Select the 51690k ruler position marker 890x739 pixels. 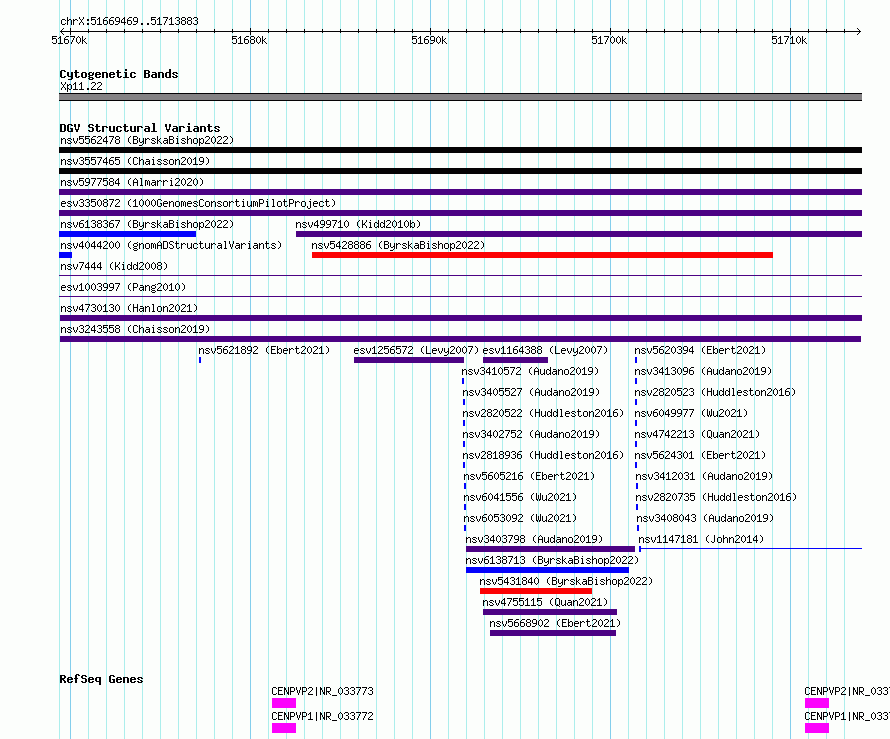[x=429, y=40]
